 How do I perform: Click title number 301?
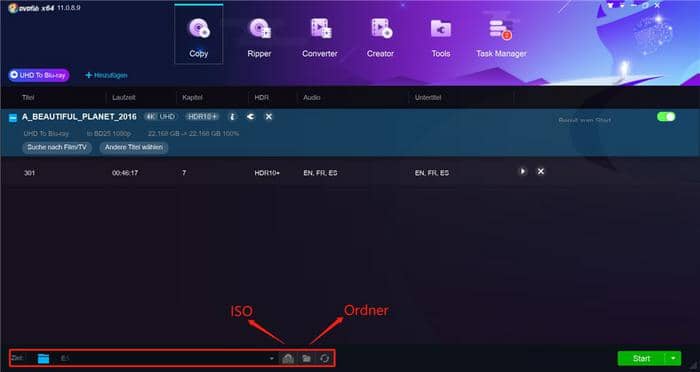(x=29, y=173)
